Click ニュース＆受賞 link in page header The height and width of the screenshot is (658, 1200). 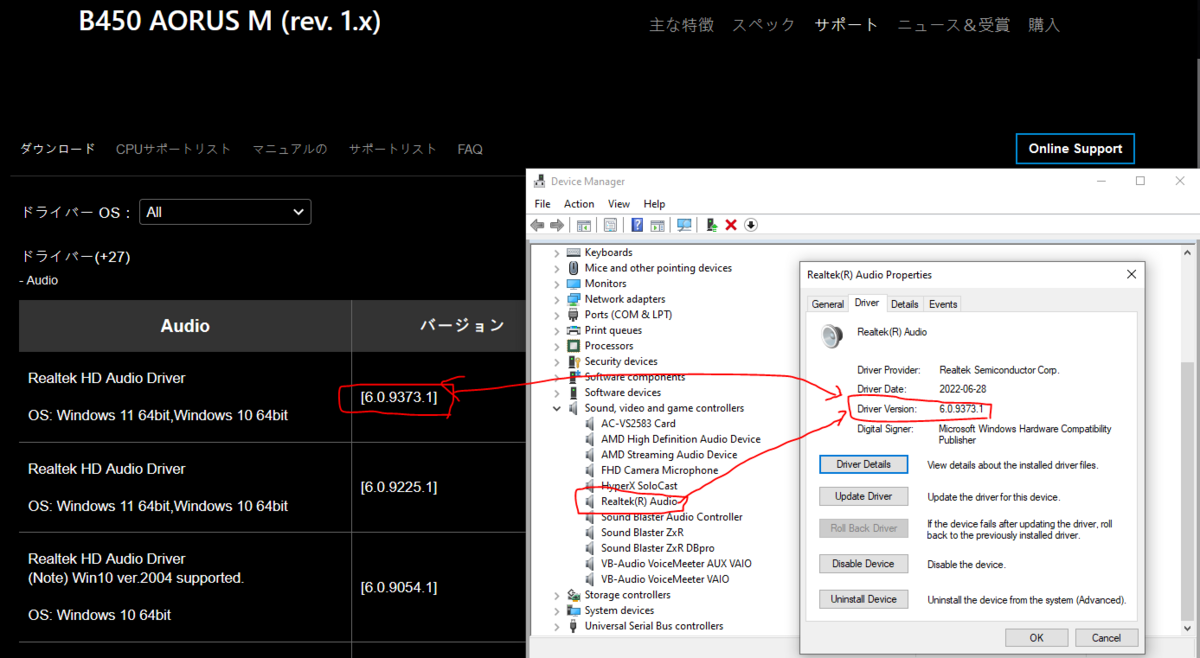pyautogui.click(x=953, y=25)
